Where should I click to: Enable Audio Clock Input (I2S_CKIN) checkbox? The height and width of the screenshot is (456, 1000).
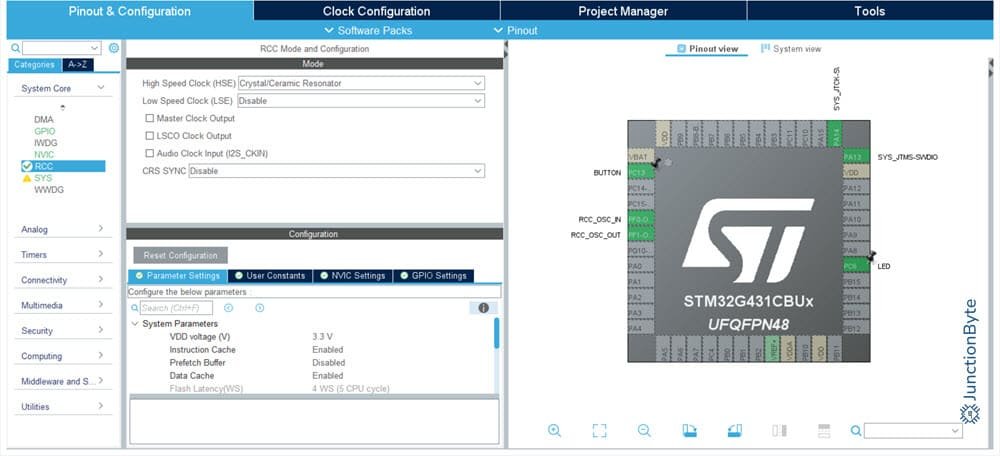(x=150, y=153)
